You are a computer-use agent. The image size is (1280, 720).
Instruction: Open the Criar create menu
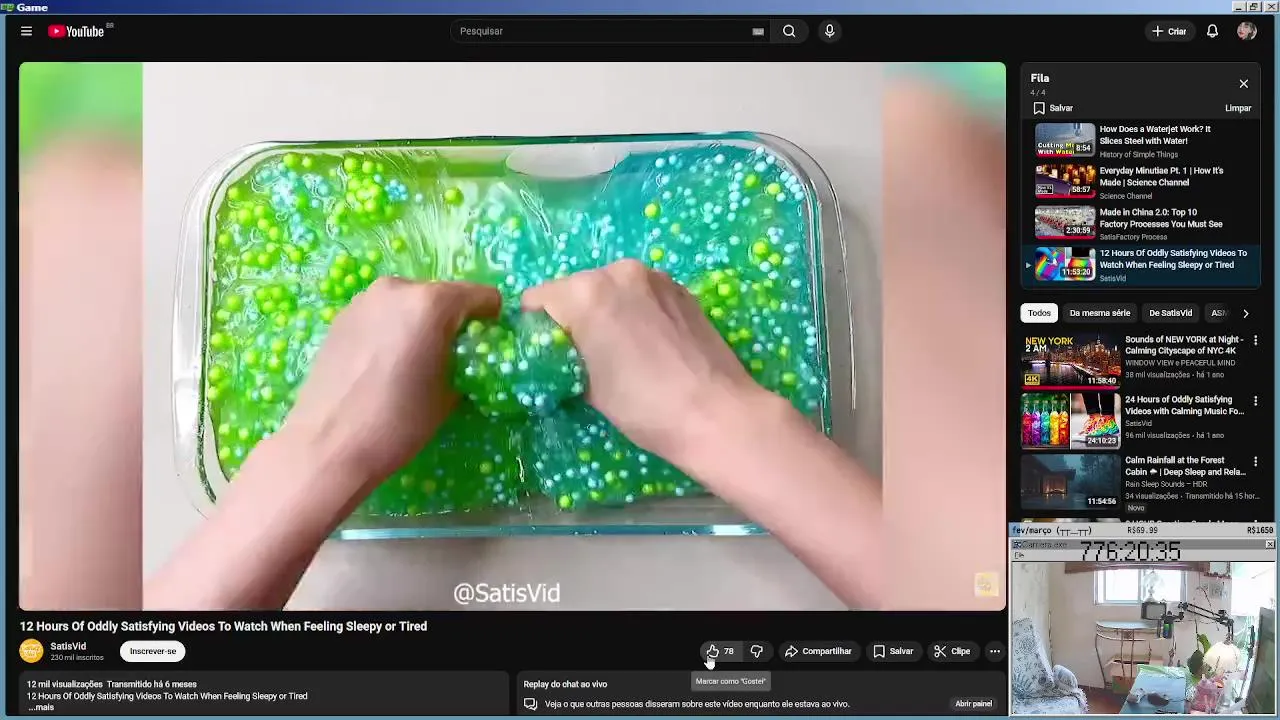click(1169, 31)
